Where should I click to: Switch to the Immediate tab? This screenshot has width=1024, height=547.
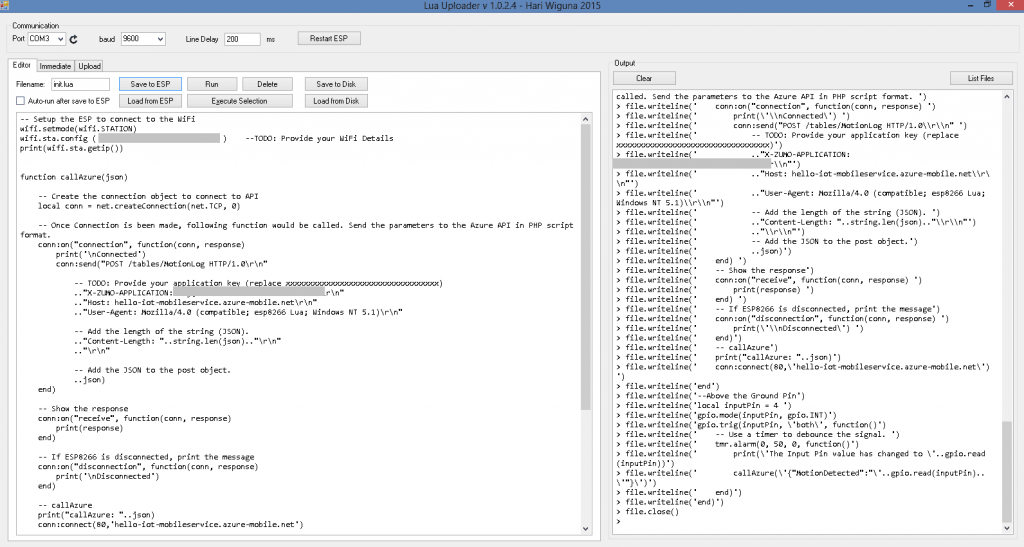tap(55, 66)
